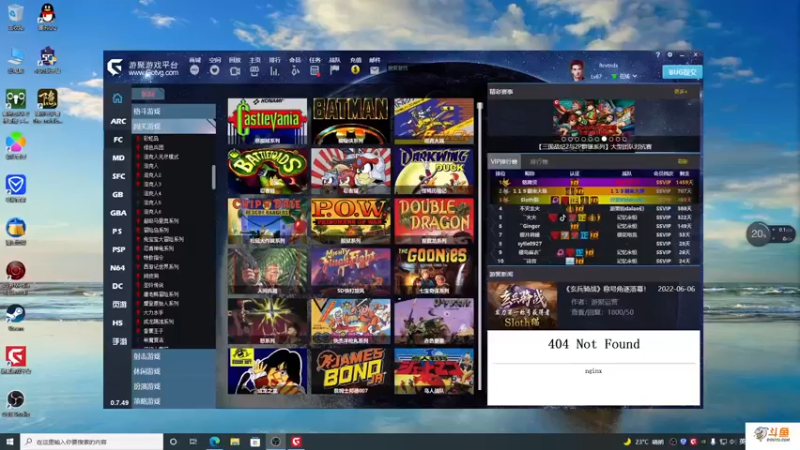Collapse the 过关游戏 category header
The image size is (800, 450).
[173, 126]
